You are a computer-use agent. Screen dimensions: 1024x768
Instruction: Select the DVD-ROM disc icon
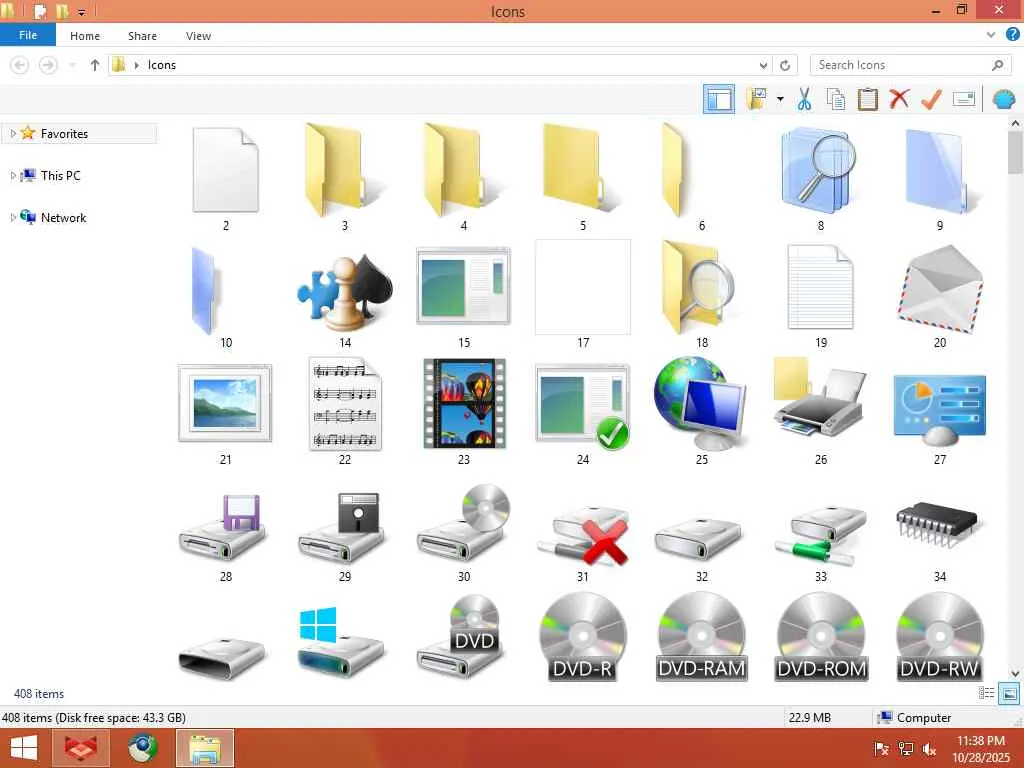pos(821,637)
